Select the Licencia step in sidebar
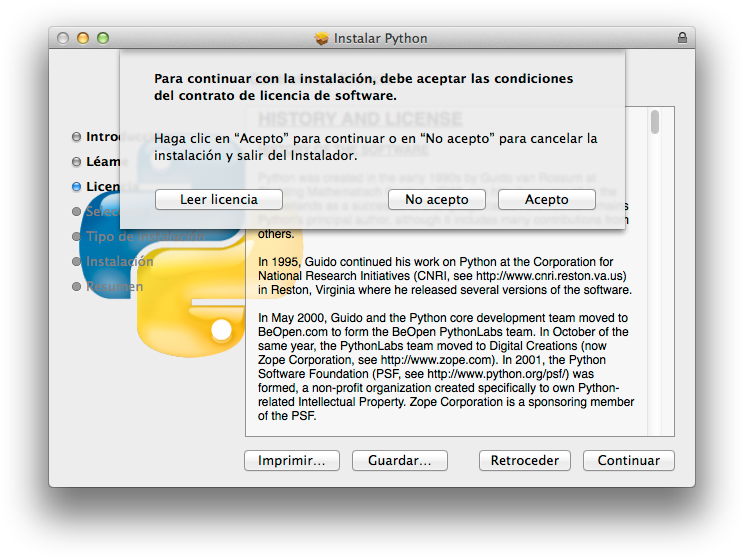744x558 pixels. pyautogui.click(x=107, y=186)
